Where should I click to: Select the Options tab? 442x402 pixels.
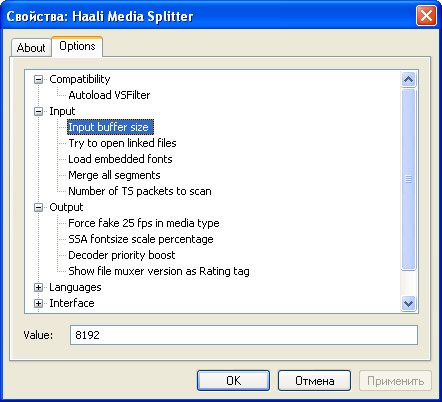77,46
